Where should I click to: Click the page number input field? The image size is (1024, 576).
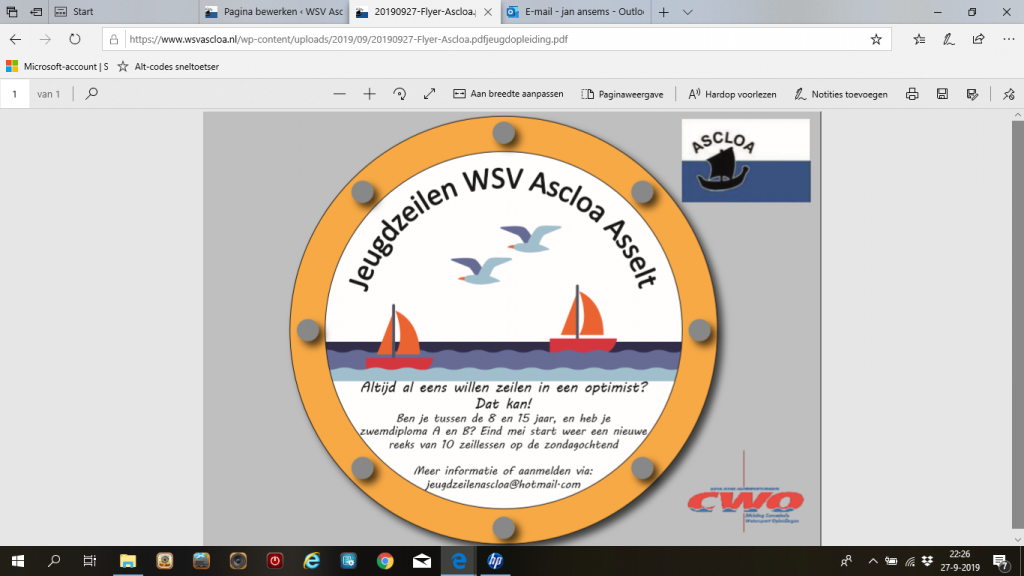15,94
